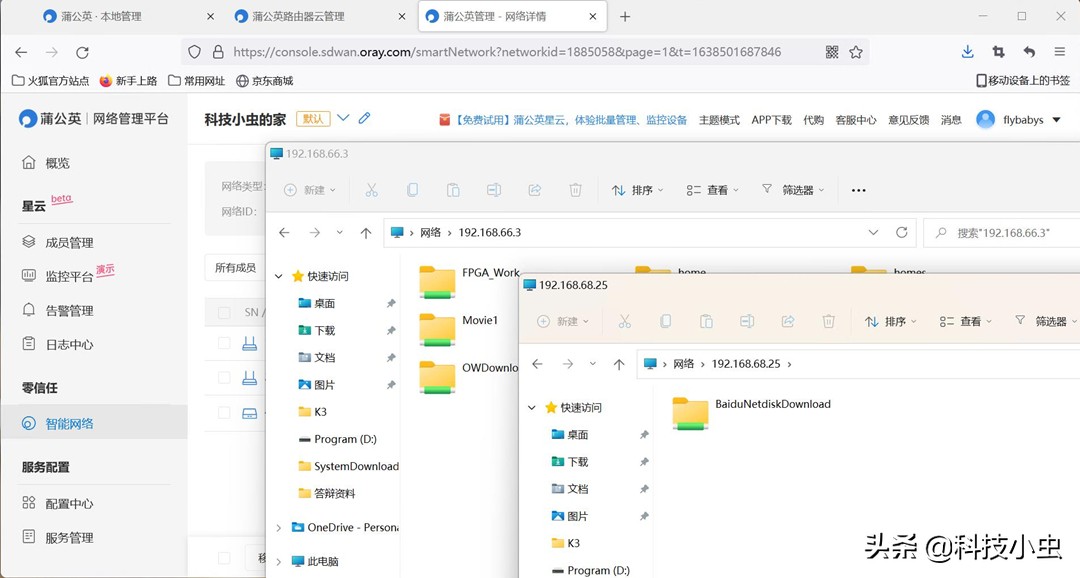Click 所有成员 filter button

[235, 267]
